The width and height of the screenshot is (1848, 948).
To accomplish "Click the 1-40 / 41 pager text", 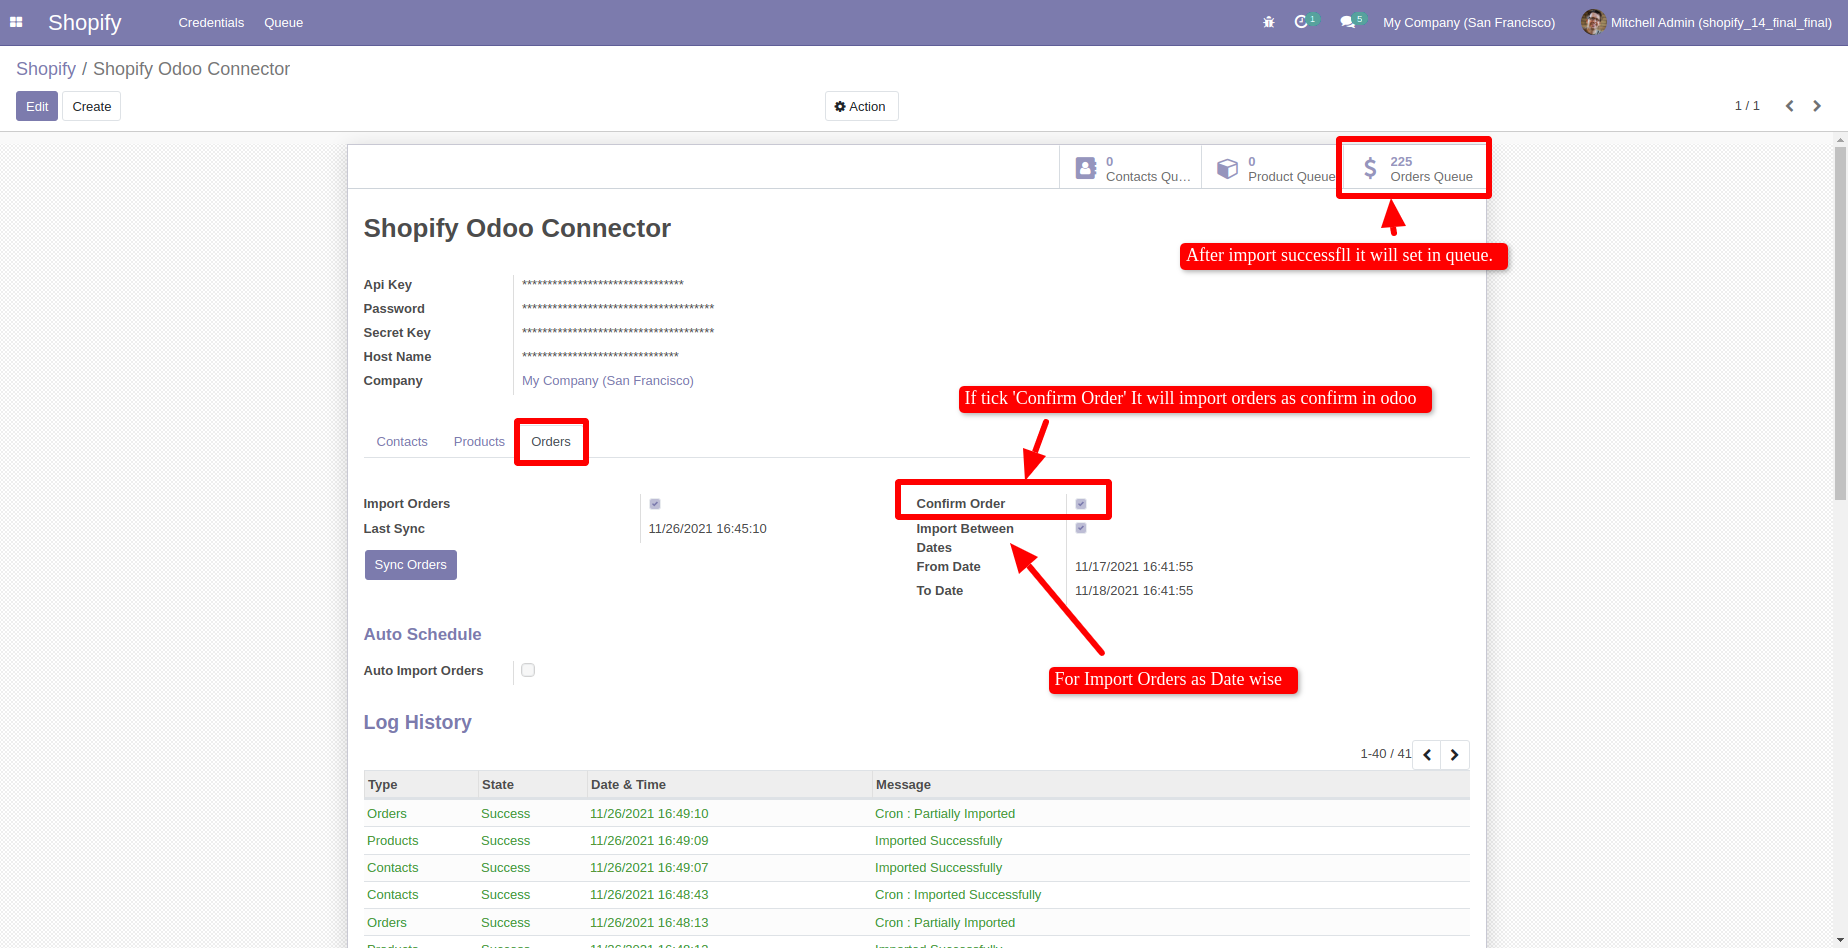I will [1386, 754].
